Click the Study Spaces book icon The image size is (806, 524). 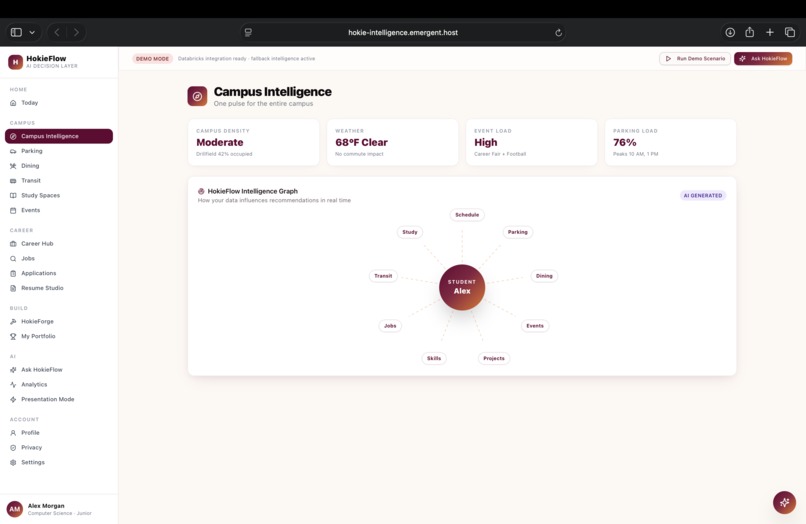[x=13, y=195]
